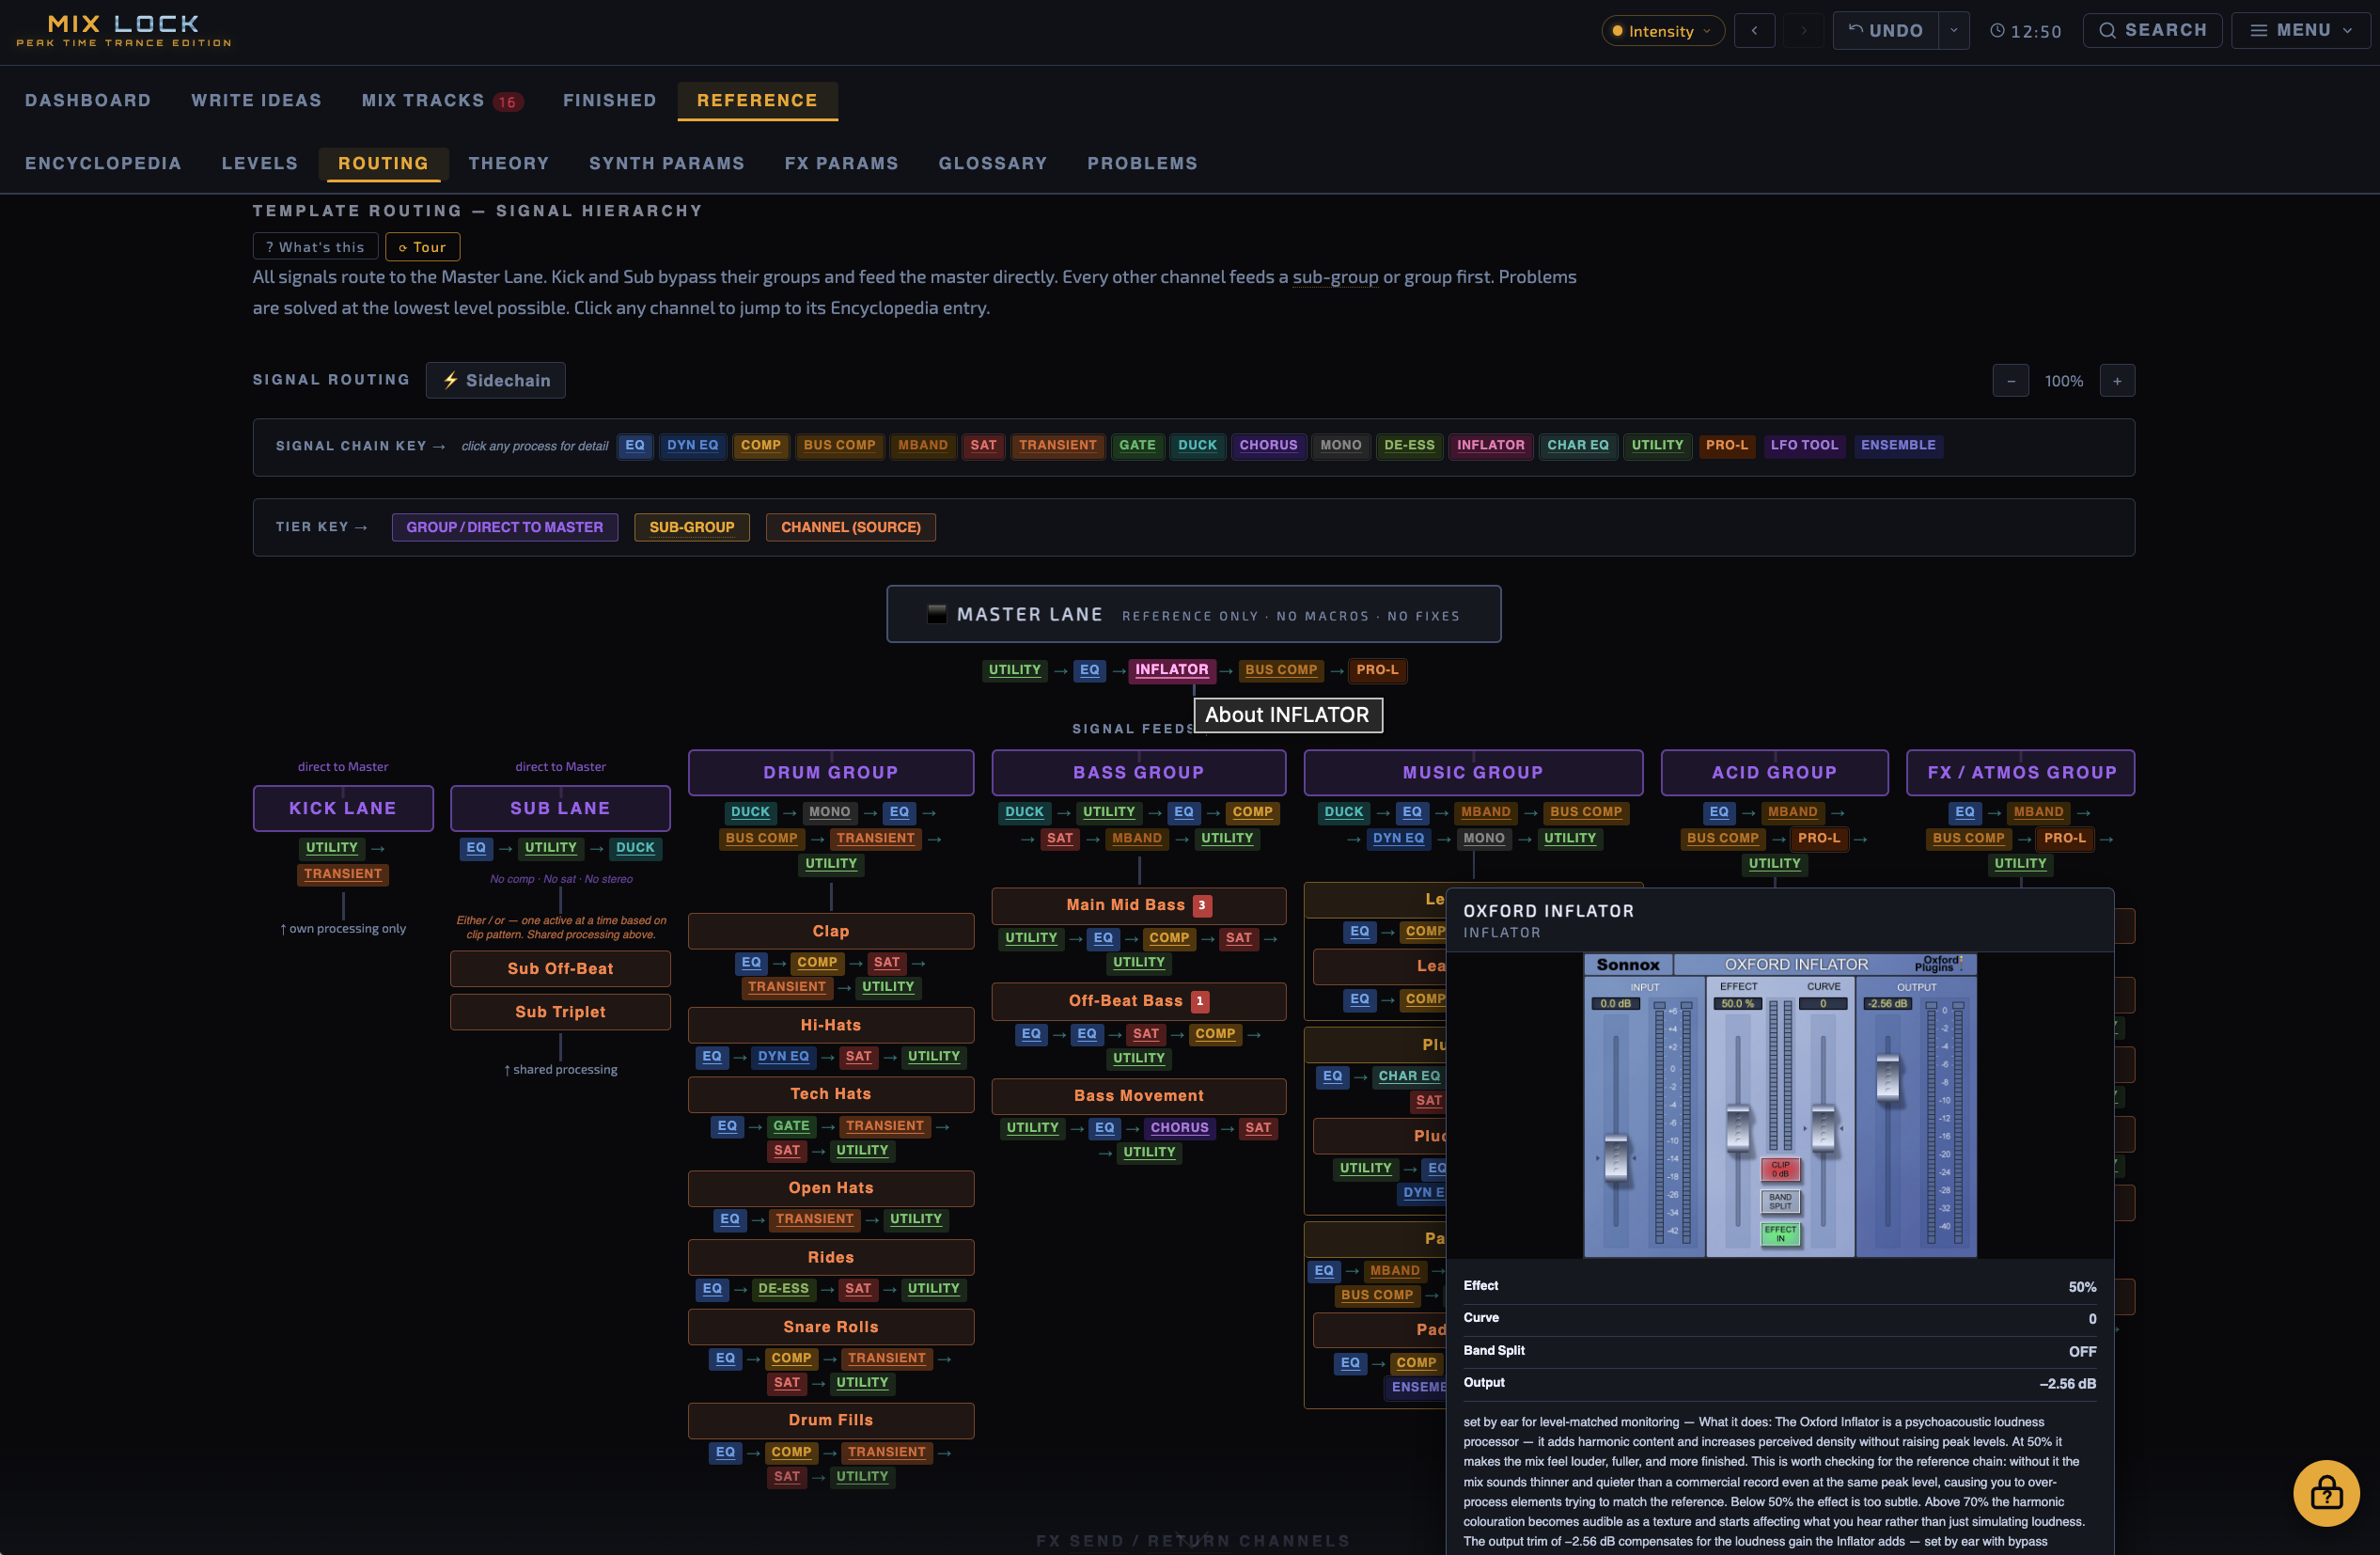Viewport: 2380px width, 1555px height.
Task: Open the LFO TOOL process detail
Action: (x=1804, y=446)
